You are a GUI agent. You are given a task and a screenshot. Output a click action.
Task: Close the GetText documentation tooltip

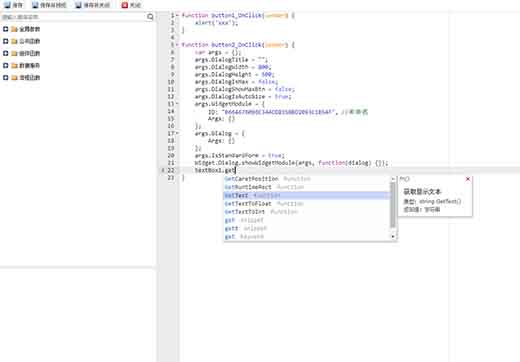click(468, 179)
